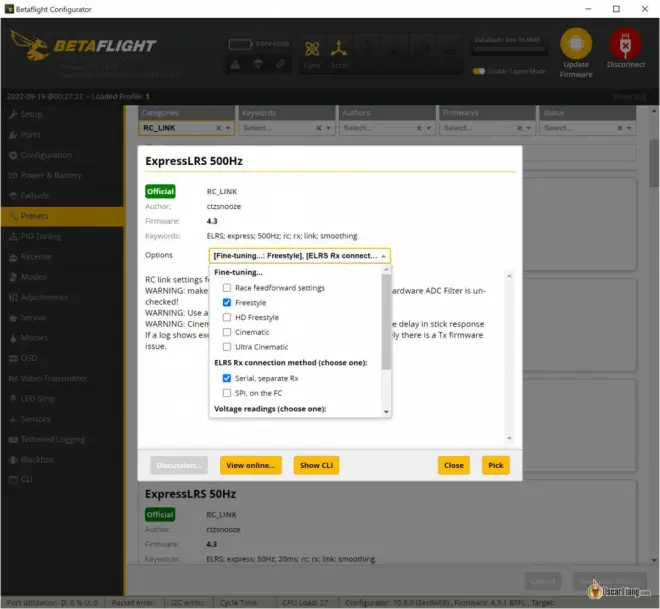Image resolution: width=660 pixels, height=609 pixels.
Task: Click the CLI sidebar icon
Action: tap(13, 479)
